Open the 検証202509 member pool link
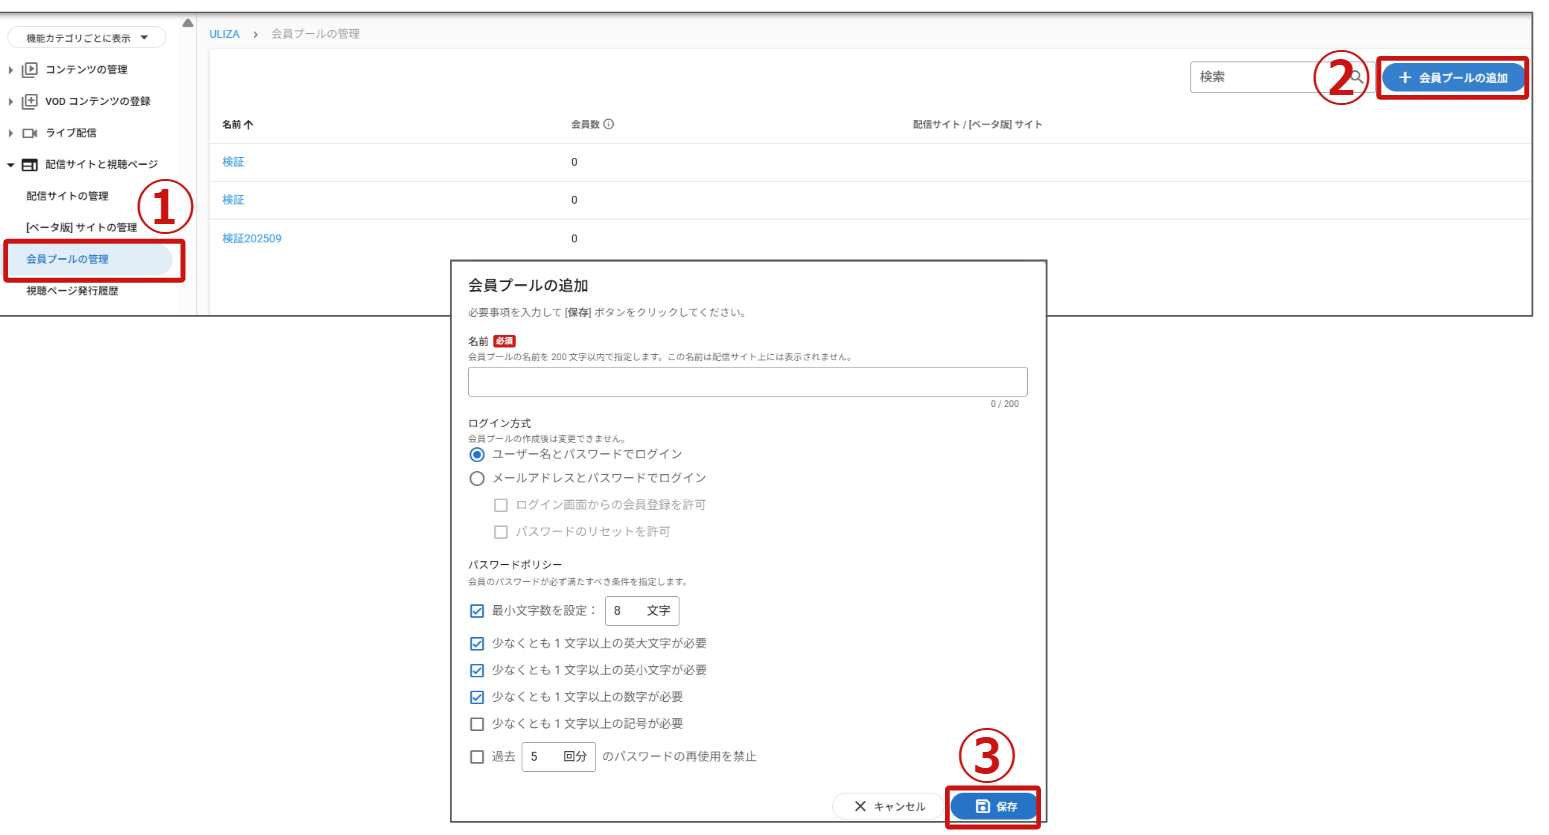Image resolution: width=1549 pixels, height=835 pixels. coord(252,239)
